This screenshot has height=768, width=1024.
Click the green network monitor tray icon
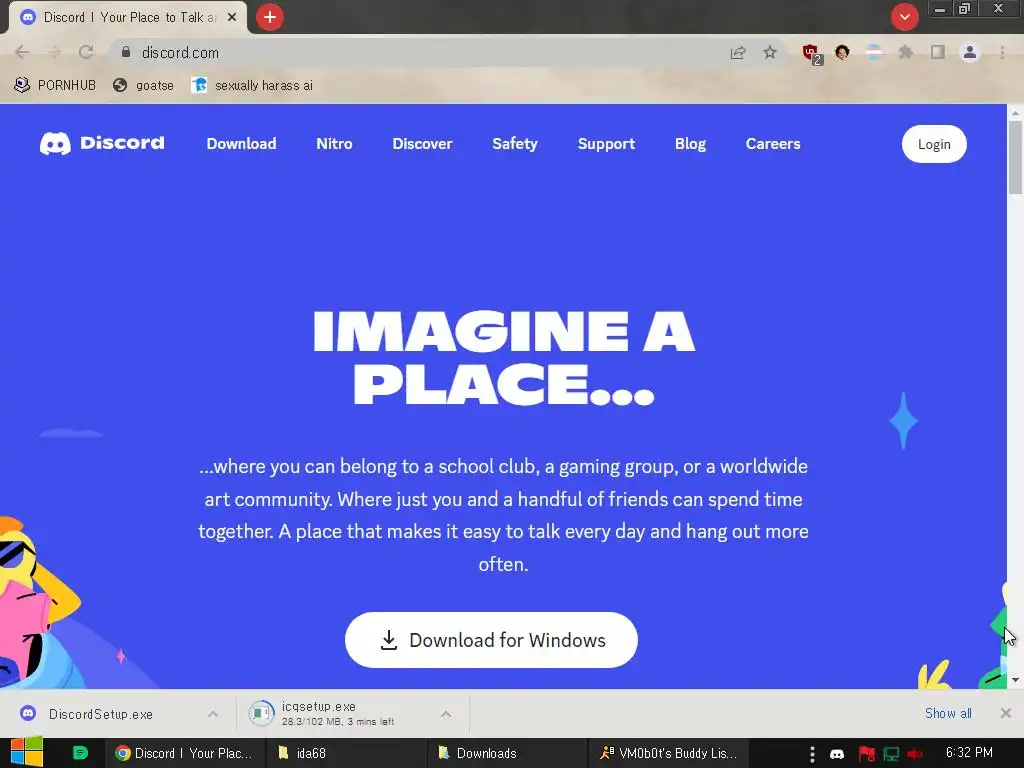pyautogui.click(x=891, y=754)
